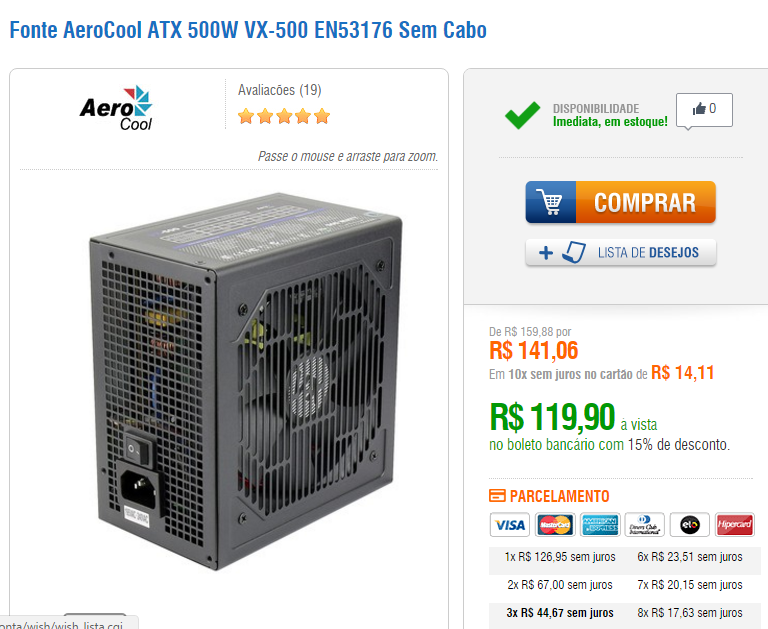Select the Diners Club card icon
The height and width of the screenshot is (629, 768).
[x=645, y=525]
